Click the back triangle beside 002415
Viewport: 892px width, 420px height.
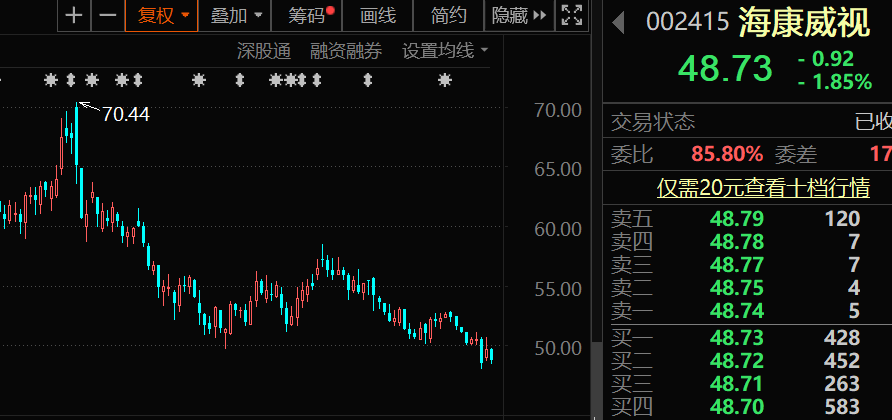tap(618, 23)
